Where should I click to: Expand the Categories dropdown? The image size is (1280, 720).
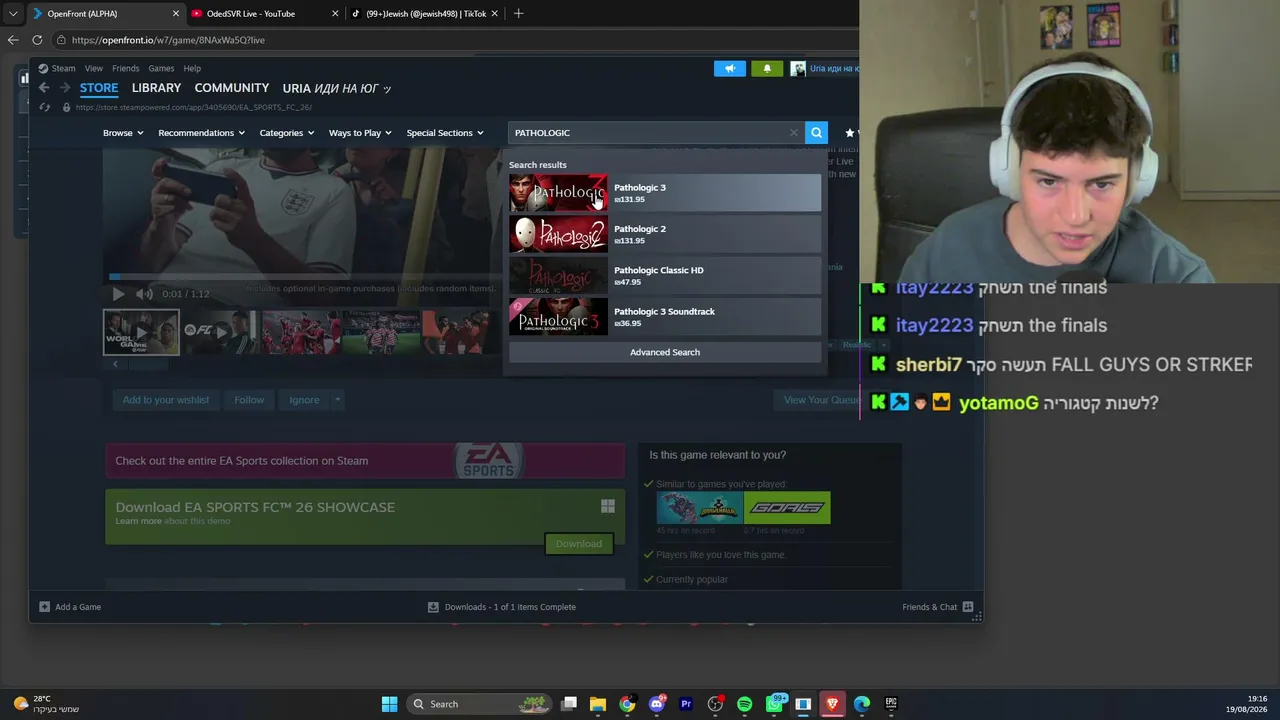coord(287,133)
